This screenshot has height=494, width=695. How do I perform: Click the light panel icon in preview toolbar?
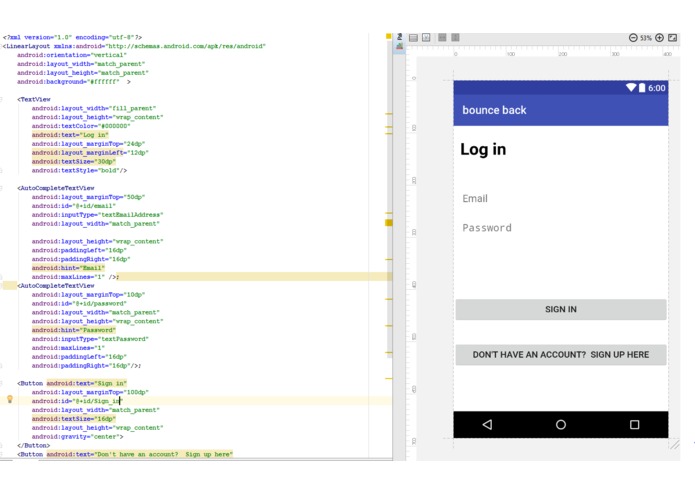coord(413,38)
